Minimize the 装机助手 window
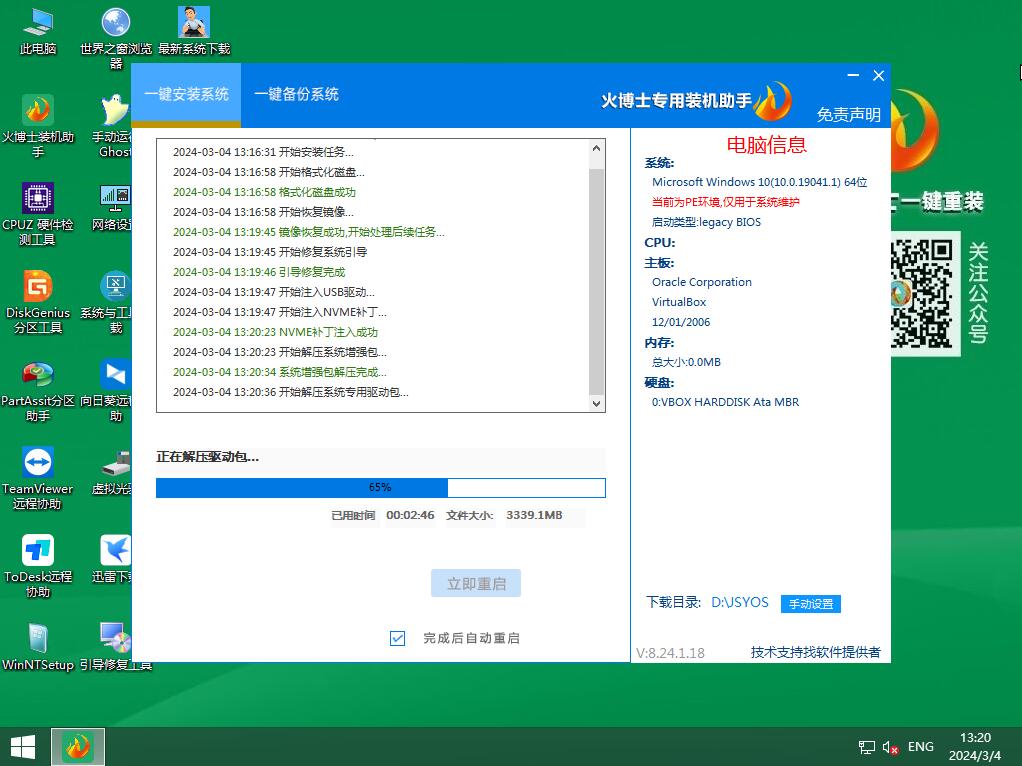The height and width of the screenshot is (766, 1022). (853, 76)
